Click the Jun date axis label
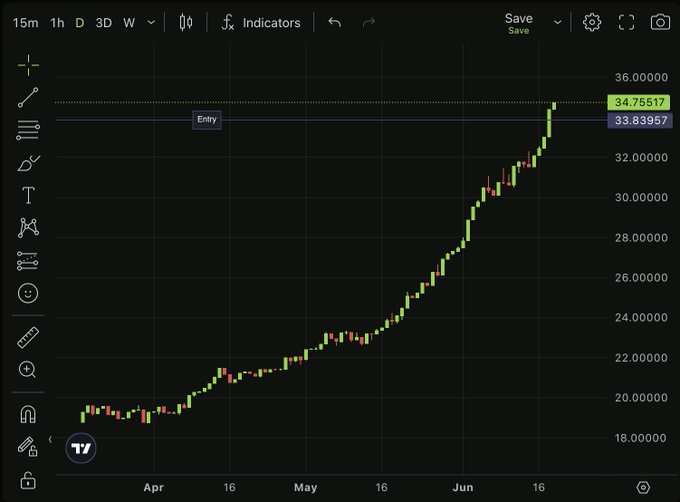Screen dimensions: 680x502 pyautogui.click(x=463, y=487)
